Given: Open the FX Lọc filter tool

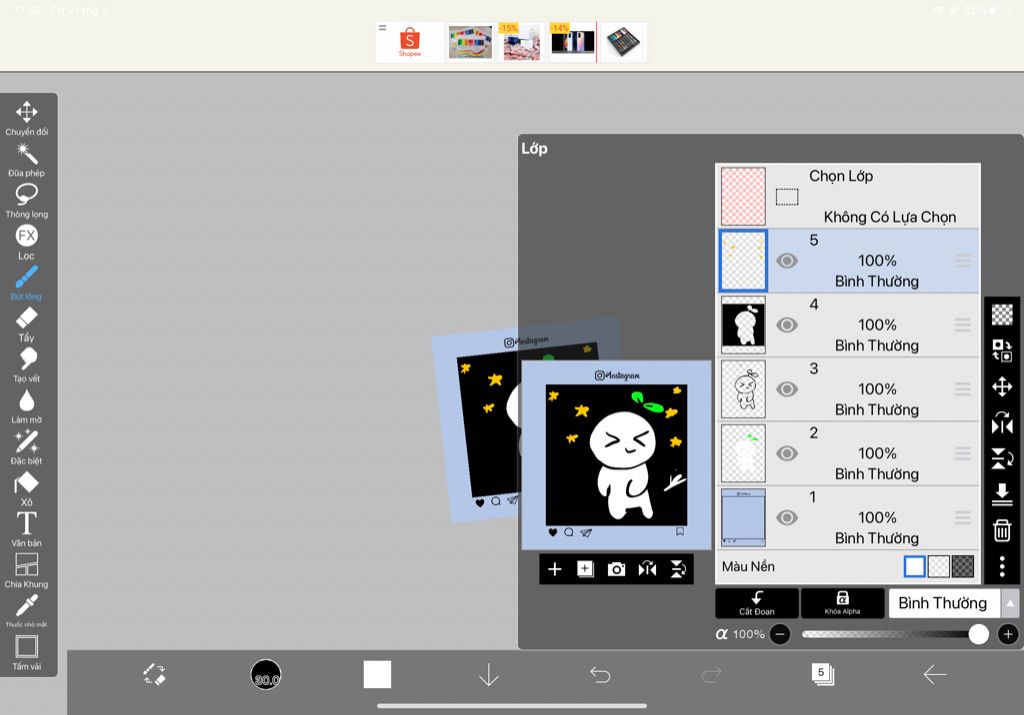Looking at the screenshot, I should click(27, 242).
